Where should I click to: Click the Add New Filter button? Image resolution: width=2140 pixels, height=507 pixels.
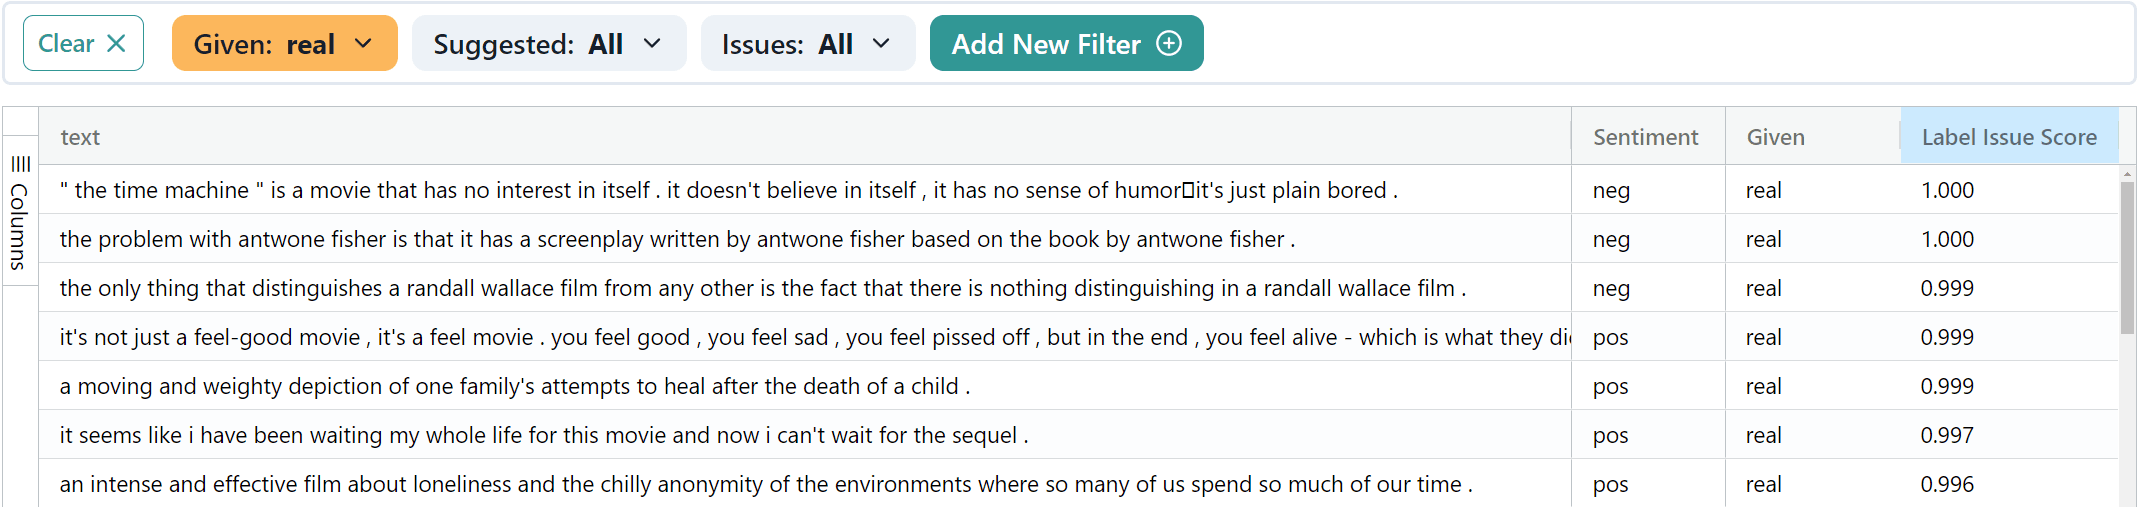1066,44
